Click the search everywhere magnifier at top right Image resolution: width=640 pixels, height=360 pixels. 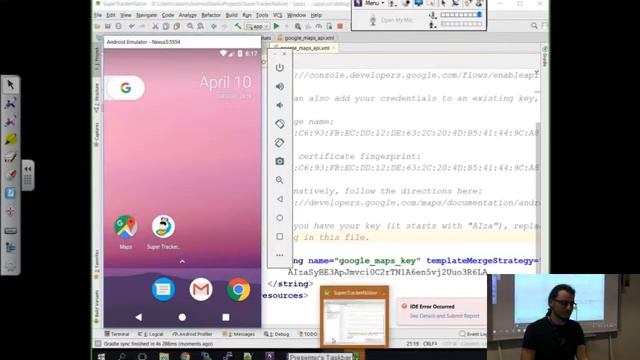[534, 26]
